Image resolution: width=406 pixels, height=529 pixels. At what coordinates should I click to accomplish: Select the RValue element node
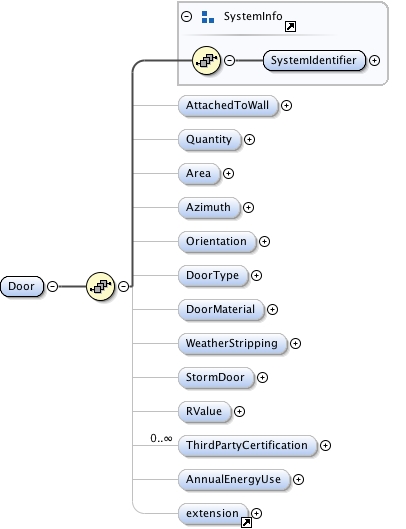click(205, 411)
